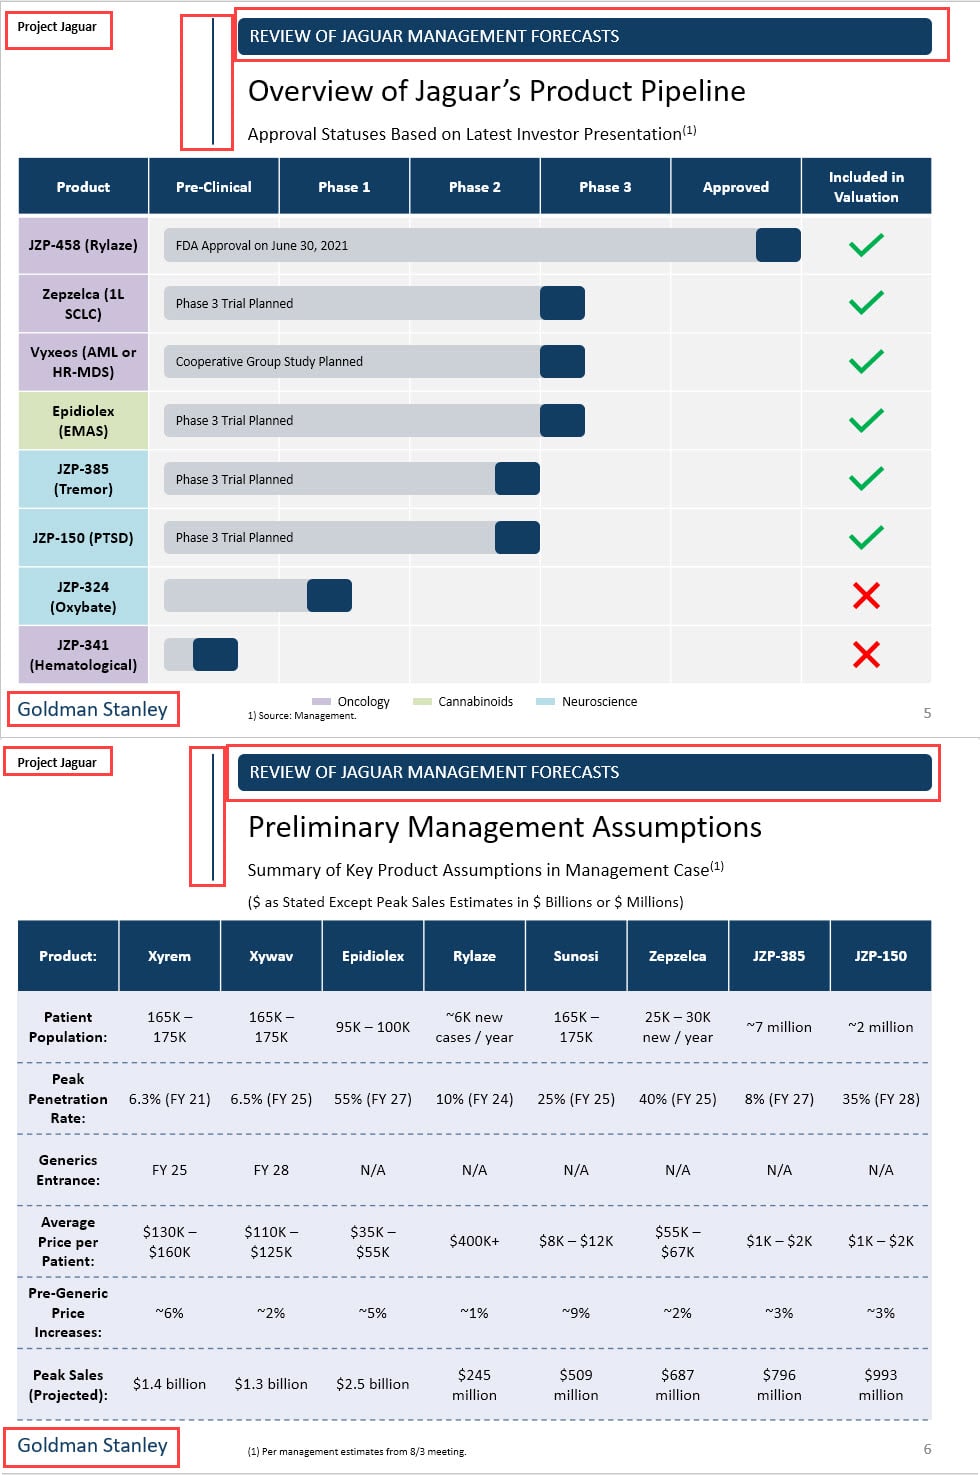This screenshot has width=980, height=1475.
Task: Select the Included in Valuation column header
Action: point(866,186)
